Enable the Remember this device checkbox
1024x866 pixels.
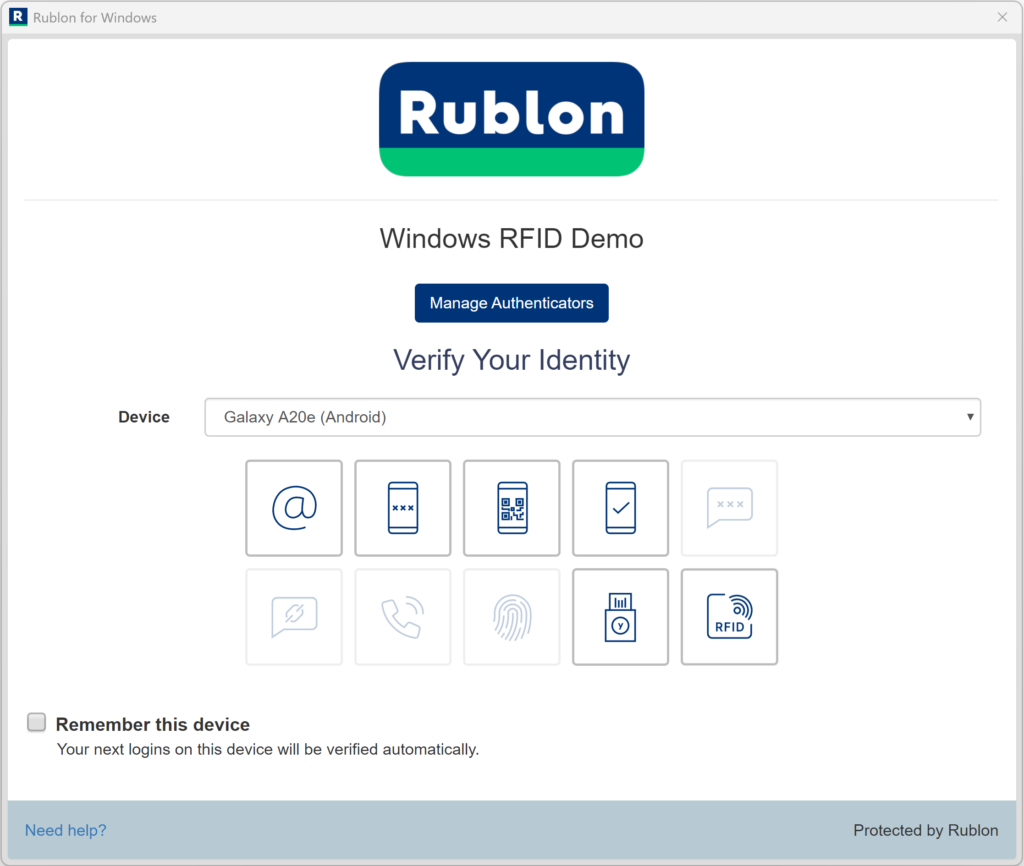tap(36, 722)
